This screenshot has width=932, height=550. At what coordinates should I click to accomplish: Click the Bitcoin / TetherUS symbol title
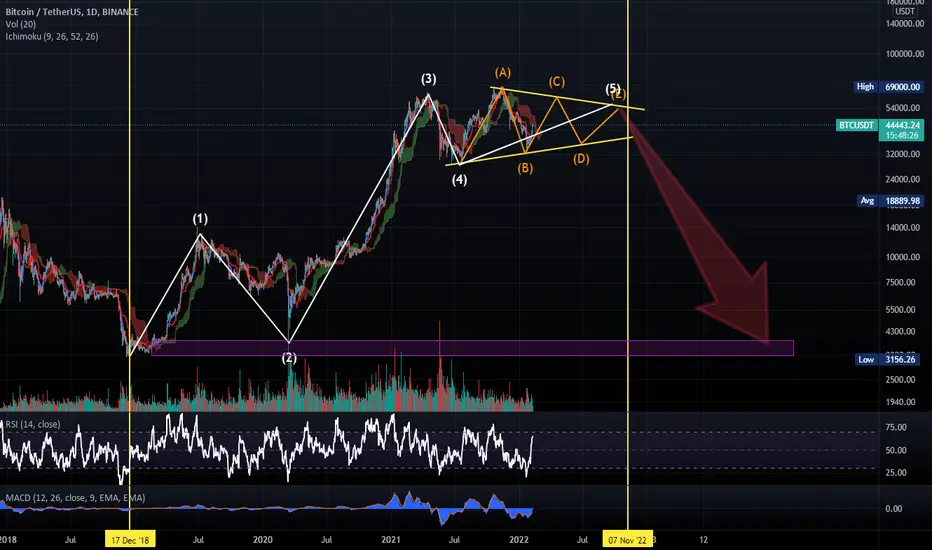pos(72,12)
